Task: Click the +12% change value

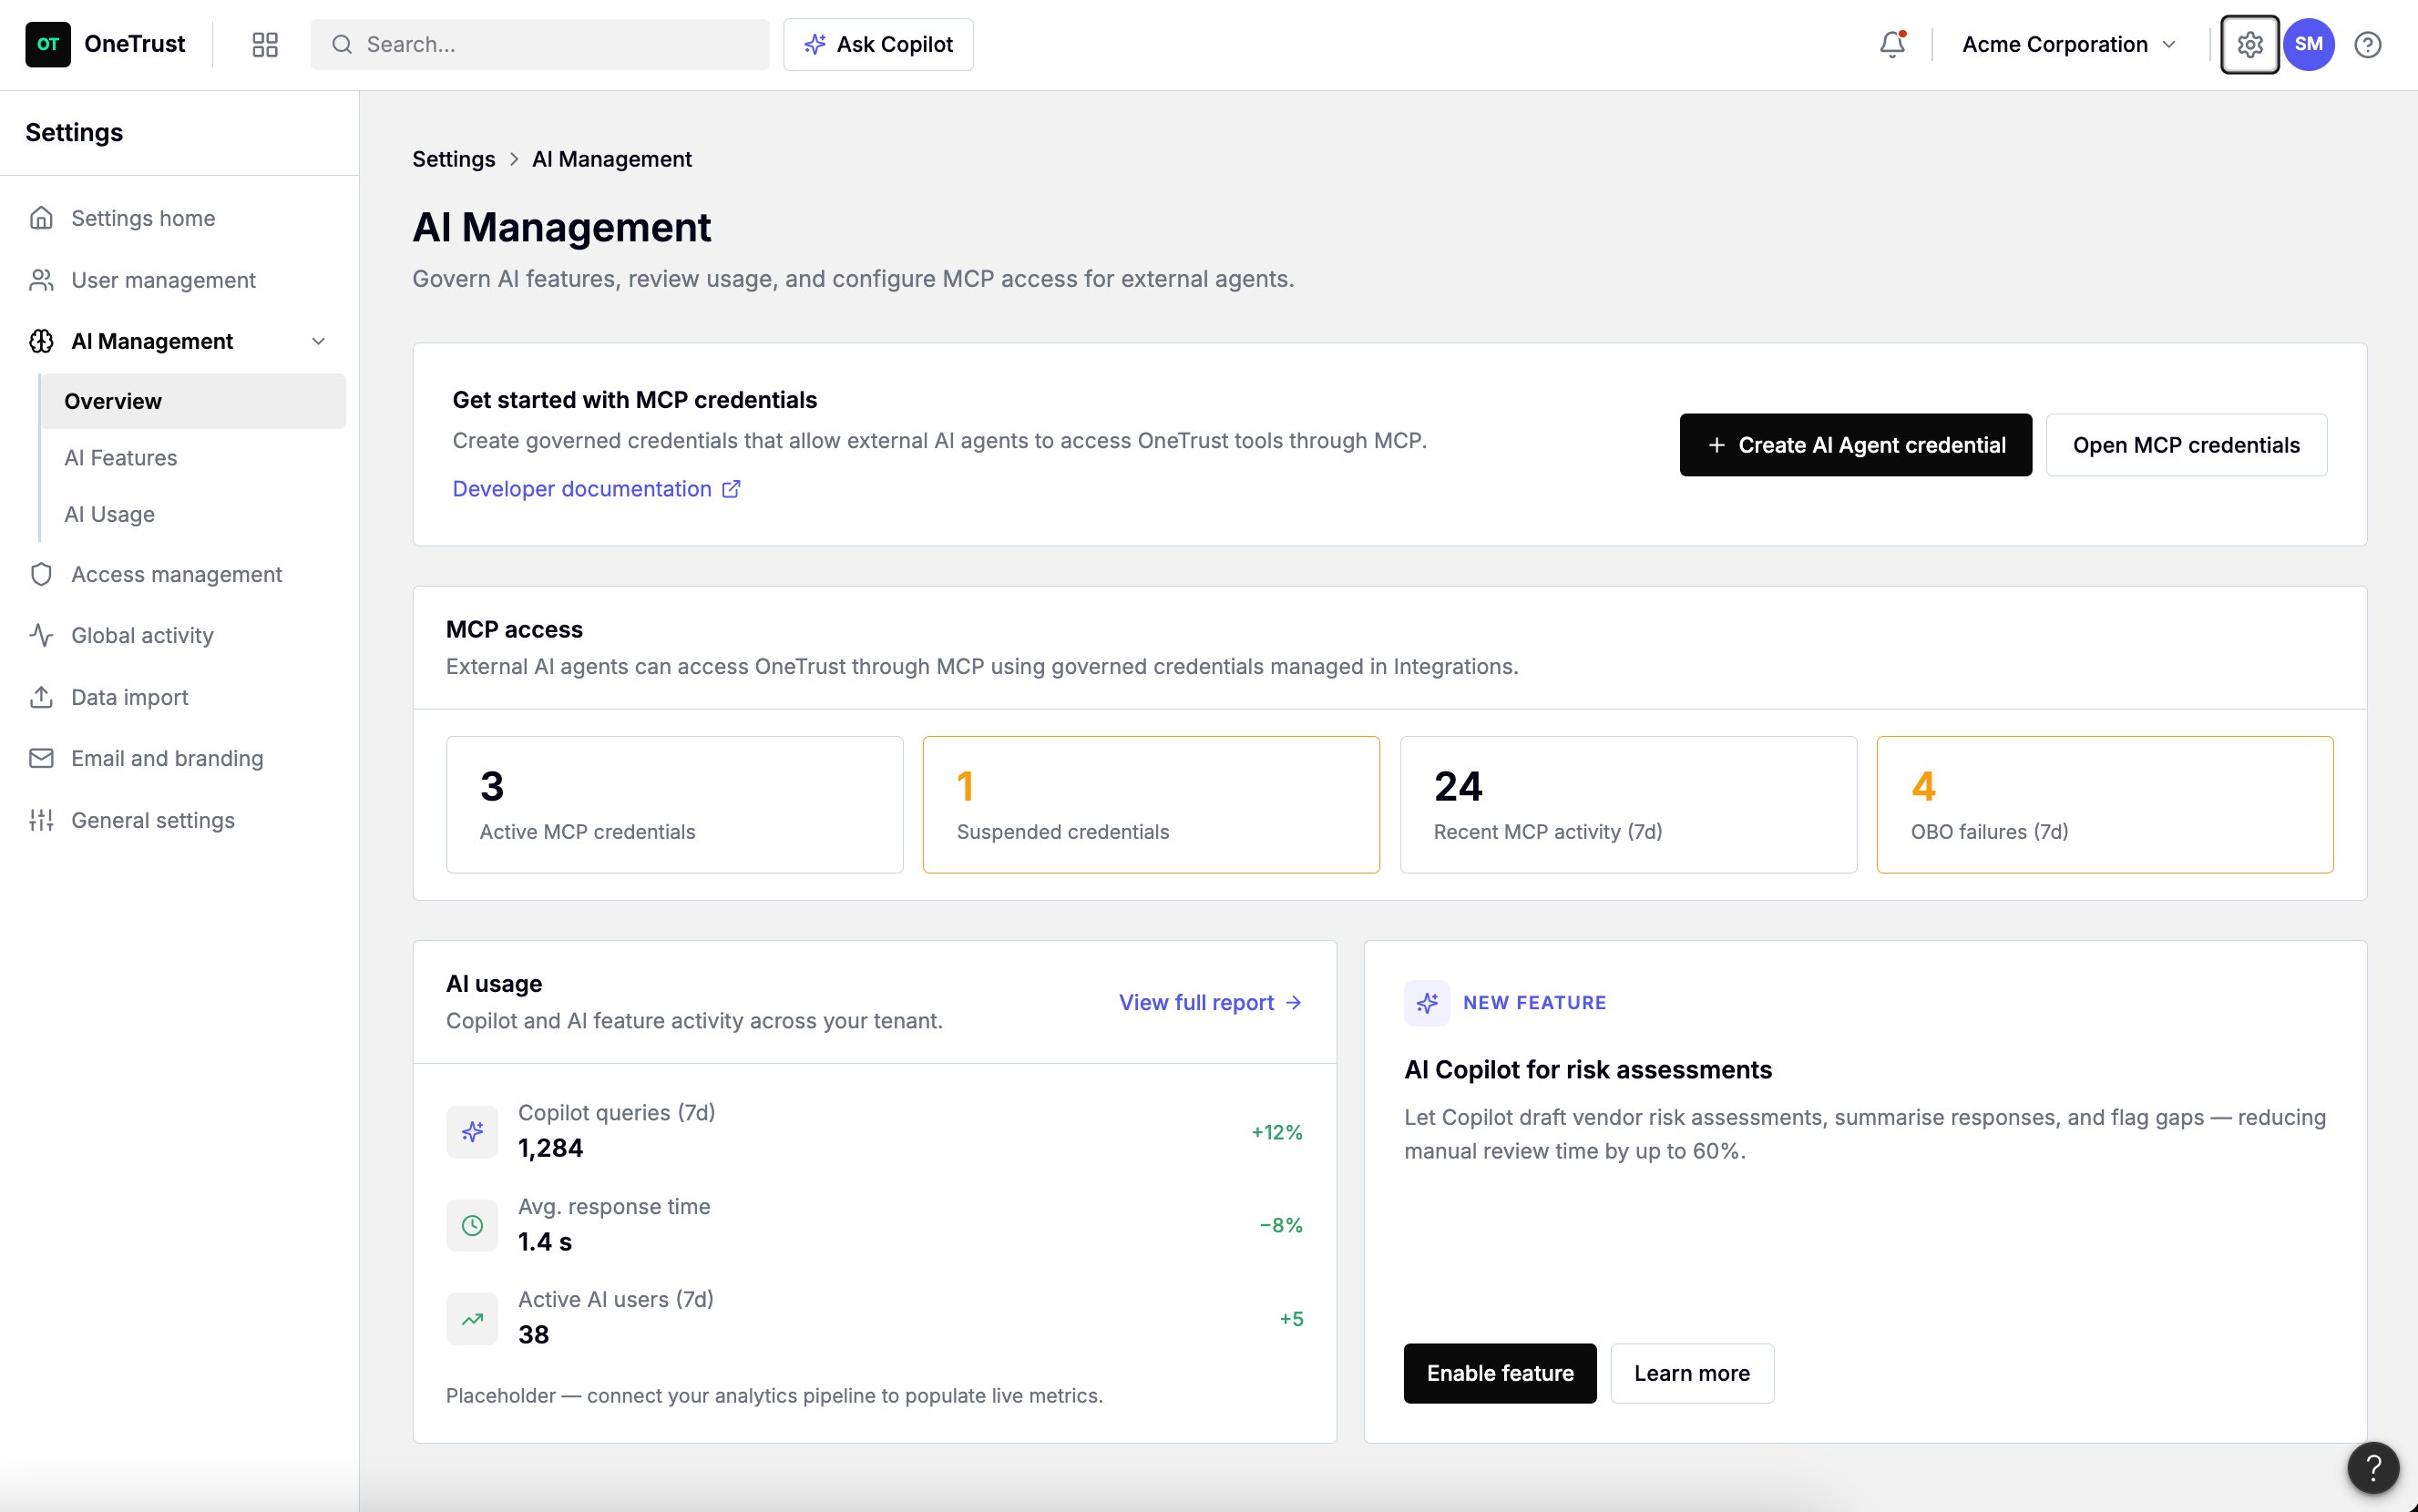Action: pos(1277,1132)
